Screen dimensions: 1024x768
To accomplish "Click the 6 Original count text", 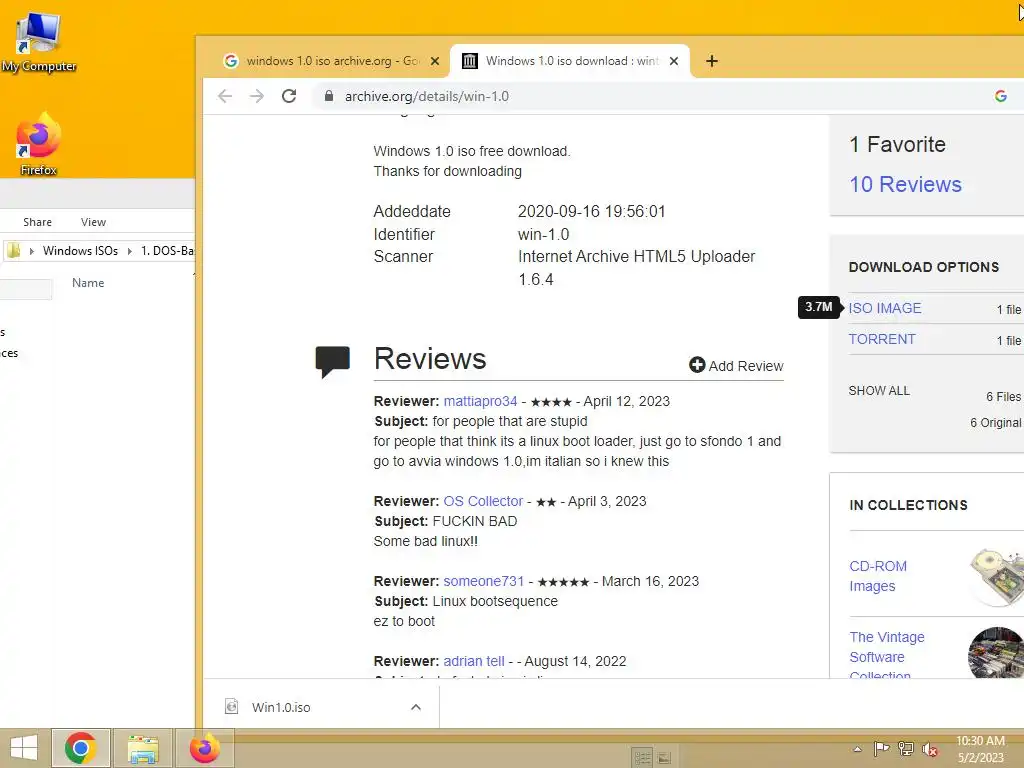I will coord(995,423).
